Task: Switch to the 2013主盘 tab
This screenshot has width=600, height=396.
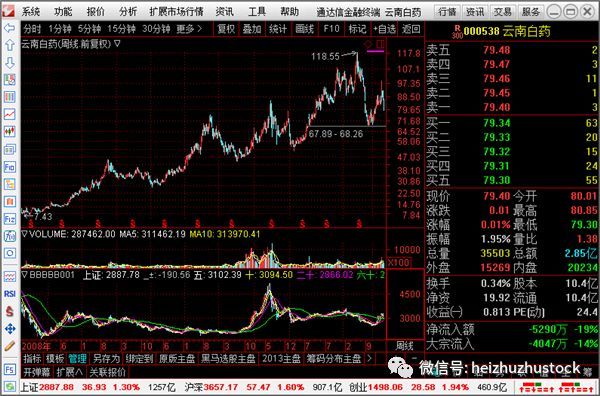Action: coord(281,359)
